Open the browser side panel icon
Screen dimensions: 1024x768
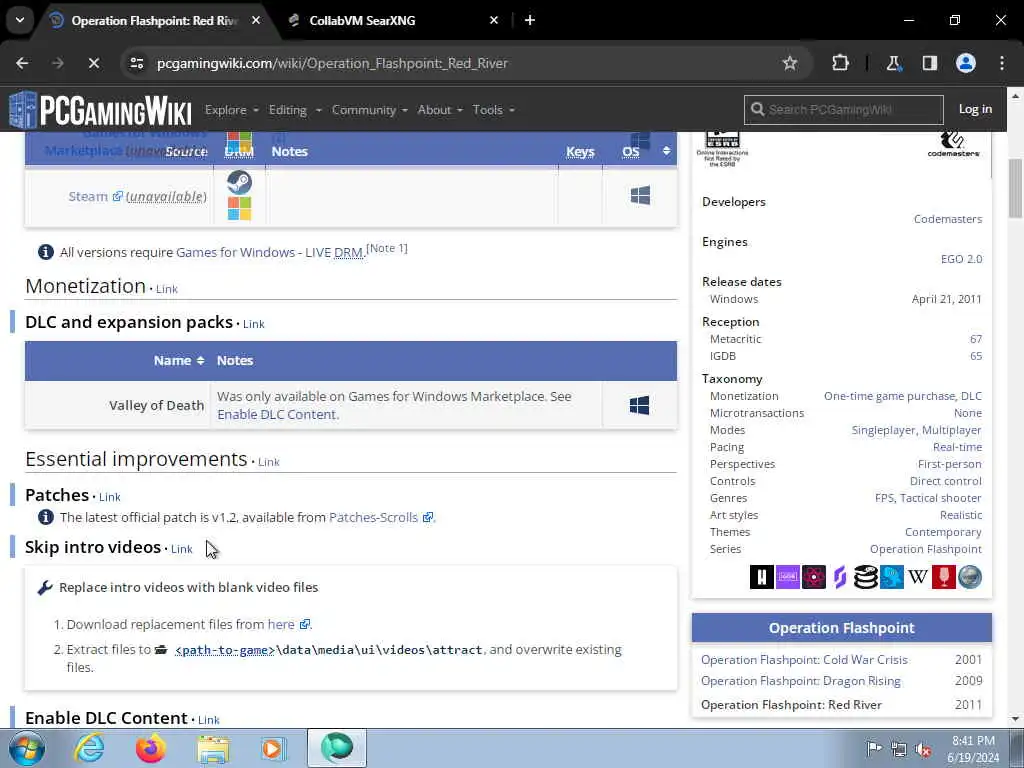click(929, 63)
